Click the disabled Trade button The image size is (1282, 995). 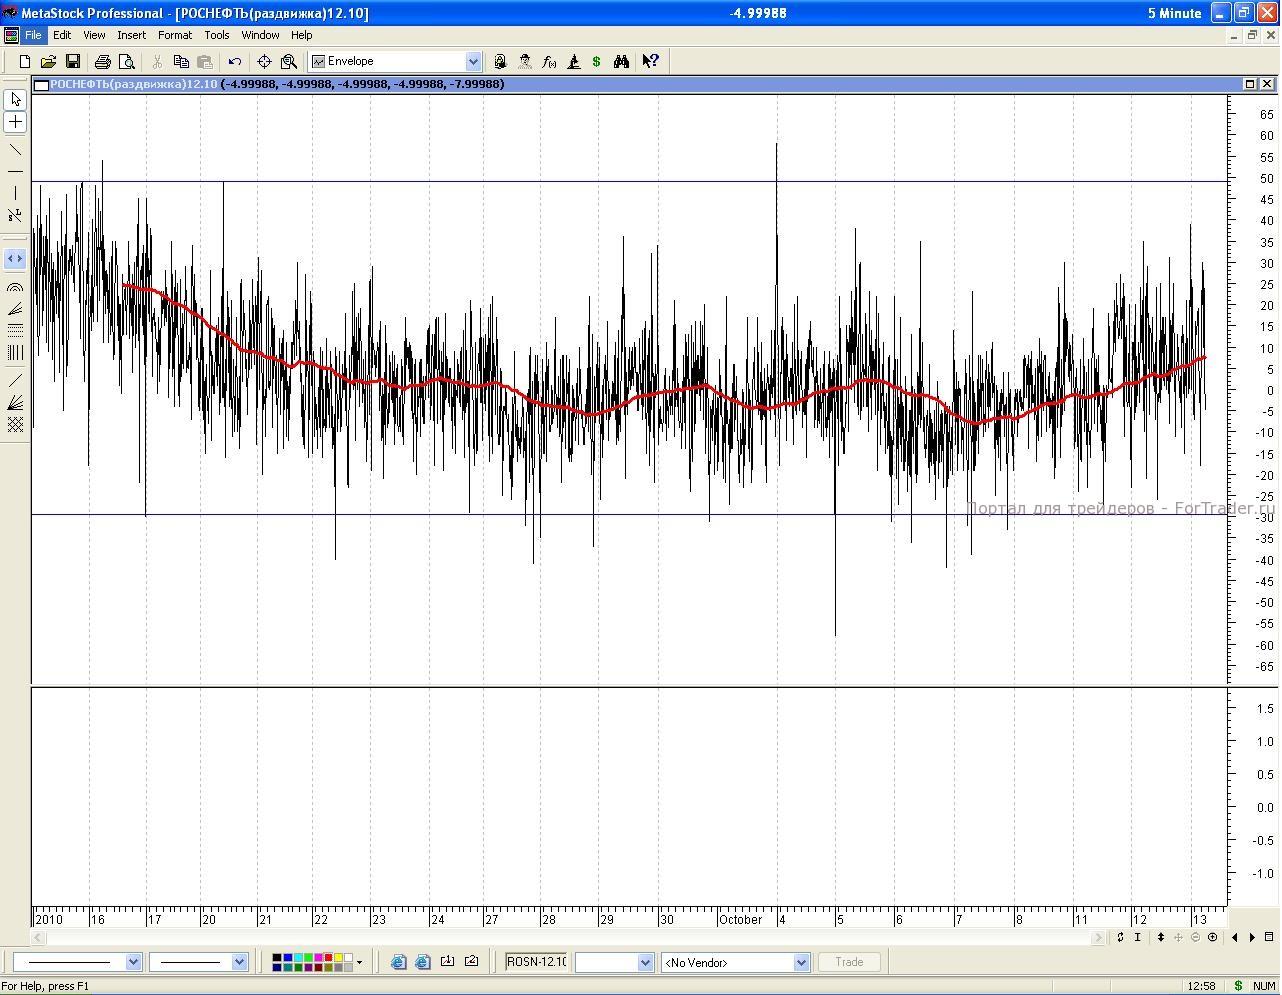(x=848, y=962)
